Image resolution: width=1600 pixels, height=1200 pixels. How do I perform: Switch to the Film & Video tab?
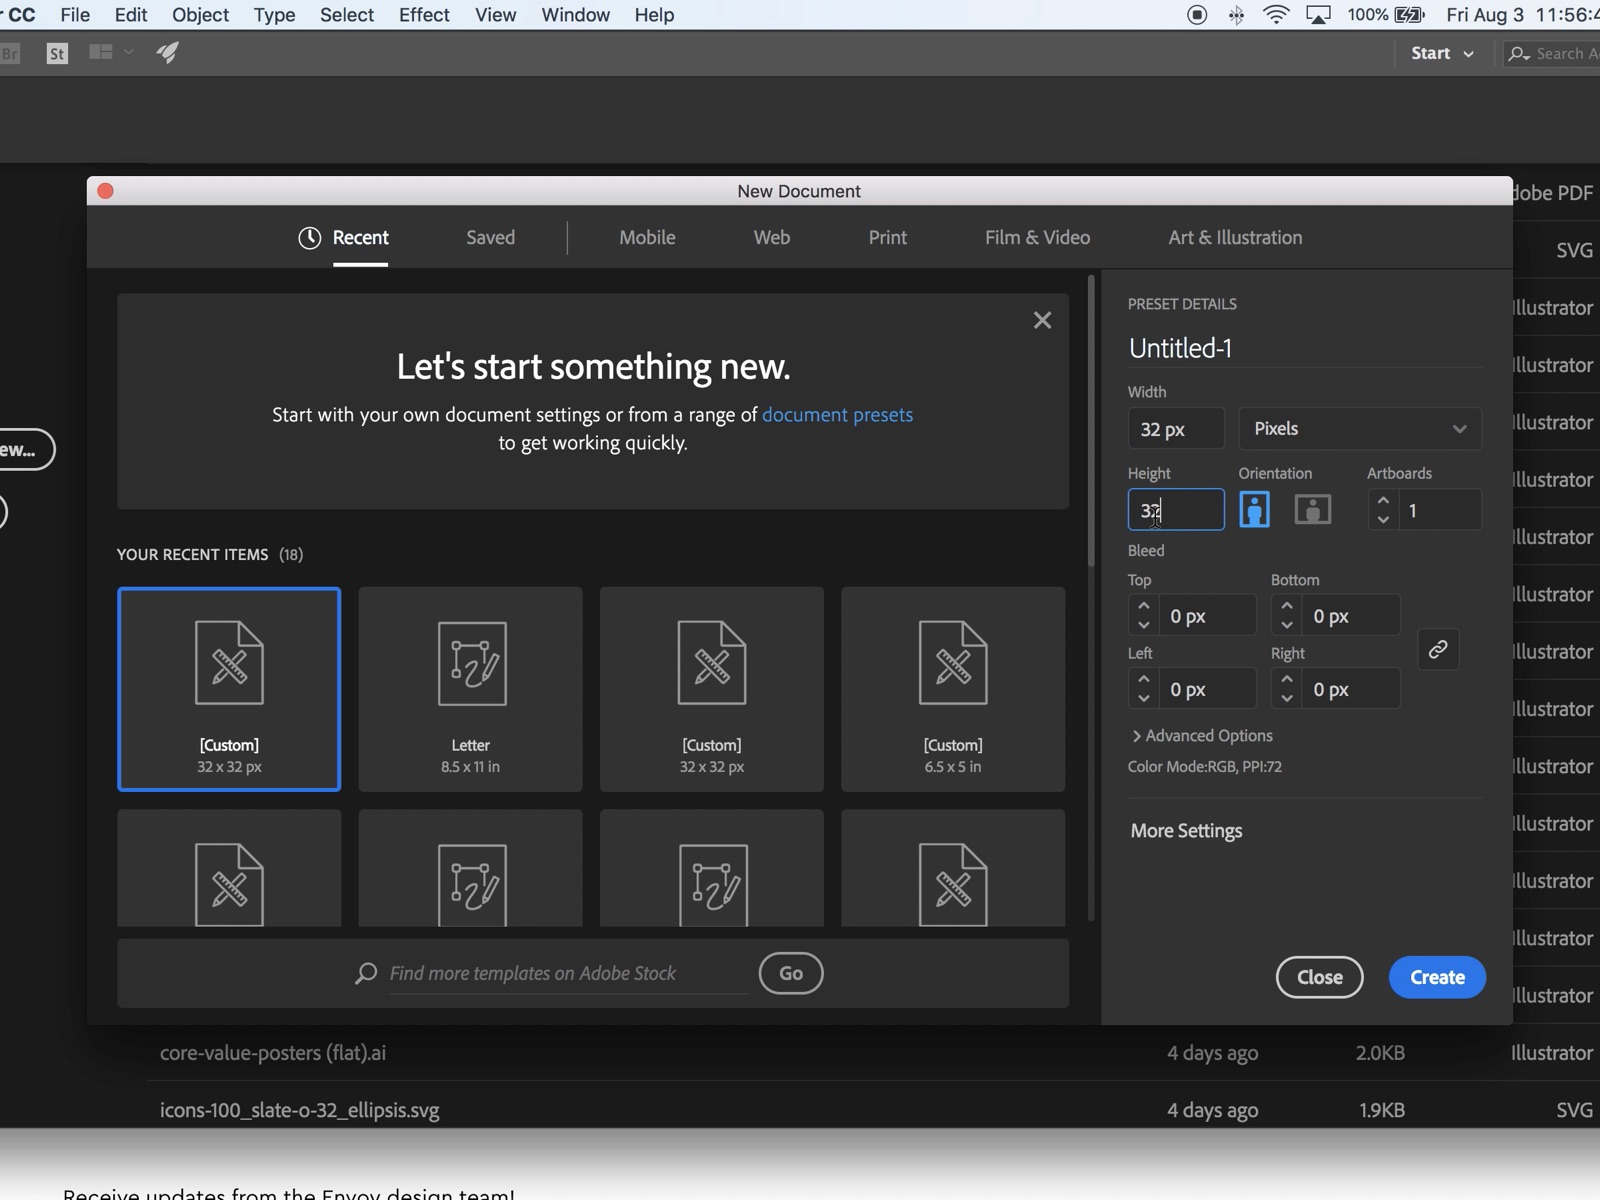pos(1037,238)
